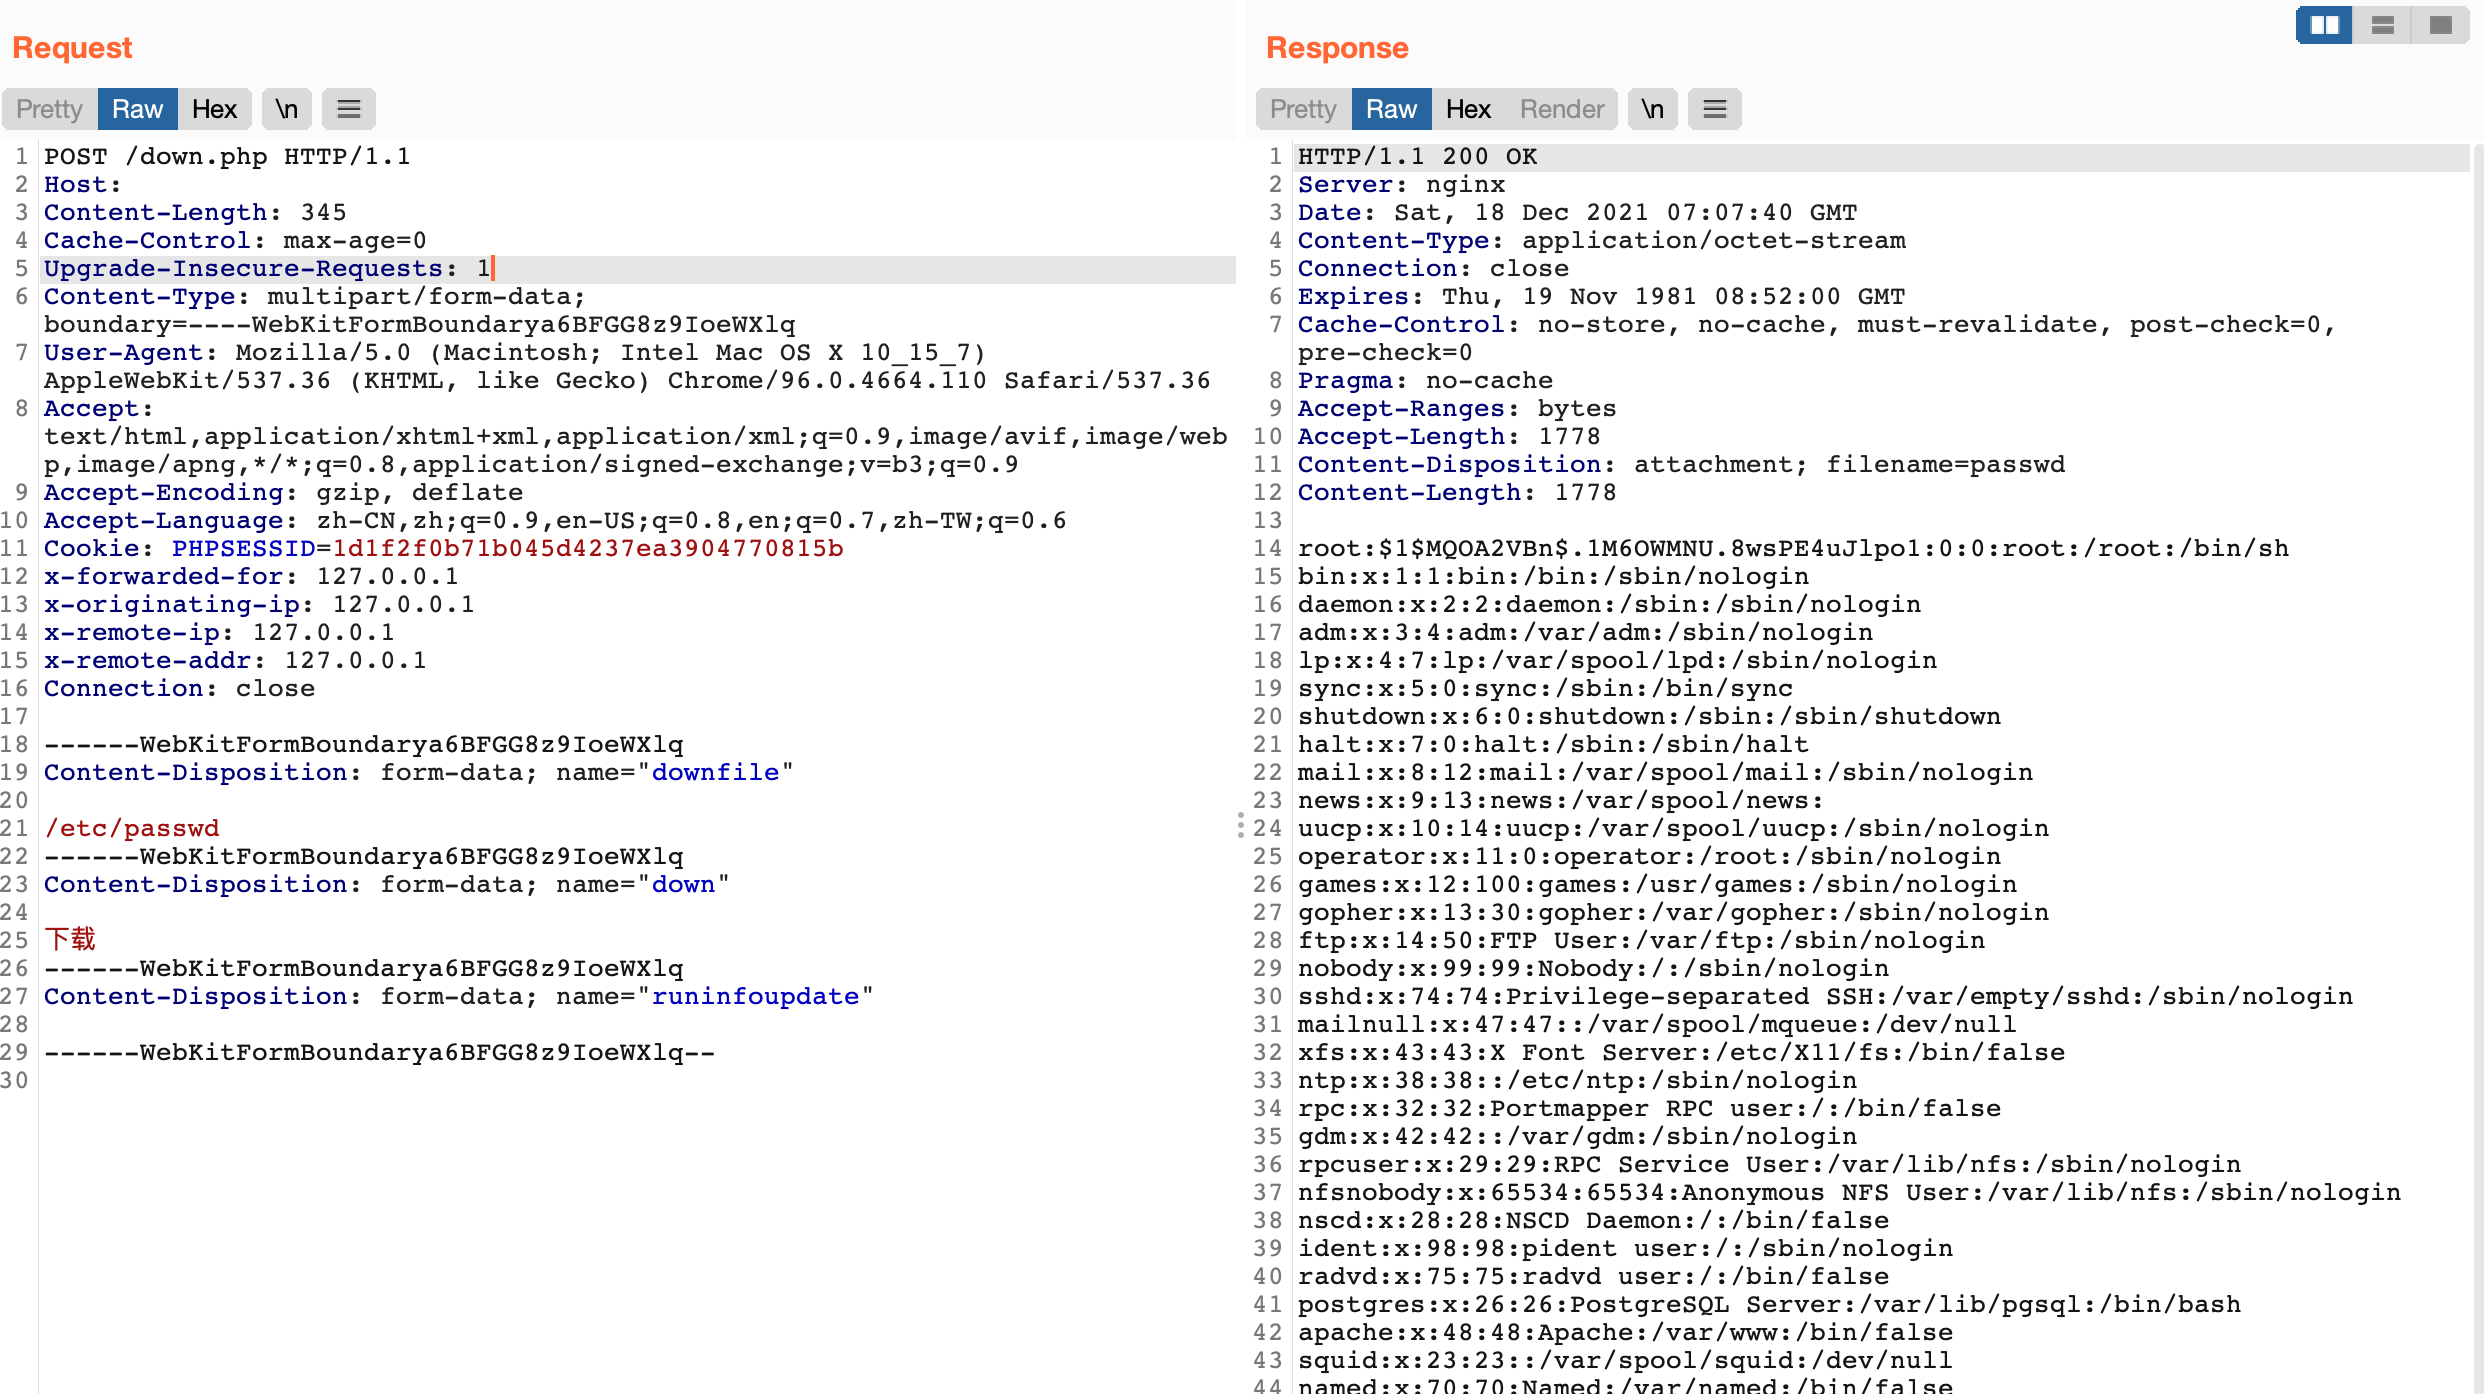
Task: Switch the Request view to Pretty
Action: click(49, 109)
